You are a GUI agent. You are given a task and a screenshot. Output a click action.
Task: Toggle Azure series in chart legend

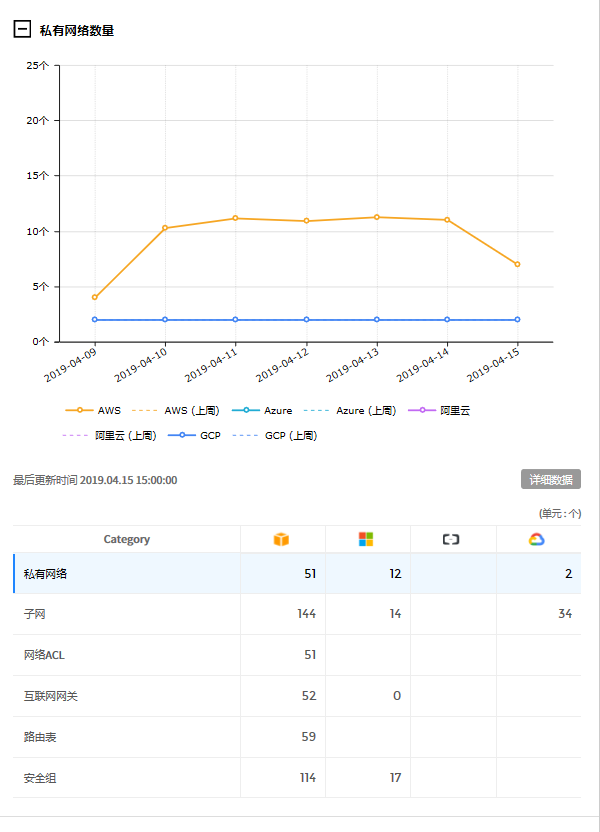coord(262,410)
